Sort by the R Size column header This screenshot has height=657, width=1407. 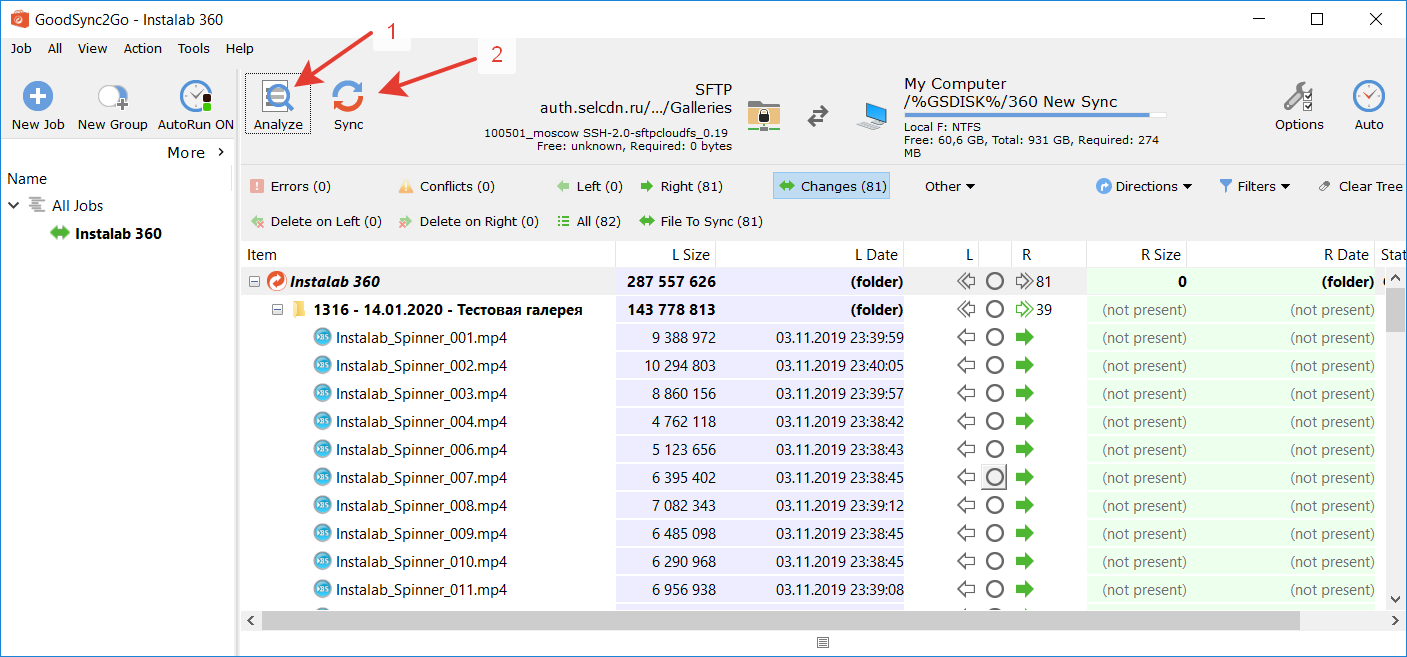pyautogui.click(x=1137, y=255)
